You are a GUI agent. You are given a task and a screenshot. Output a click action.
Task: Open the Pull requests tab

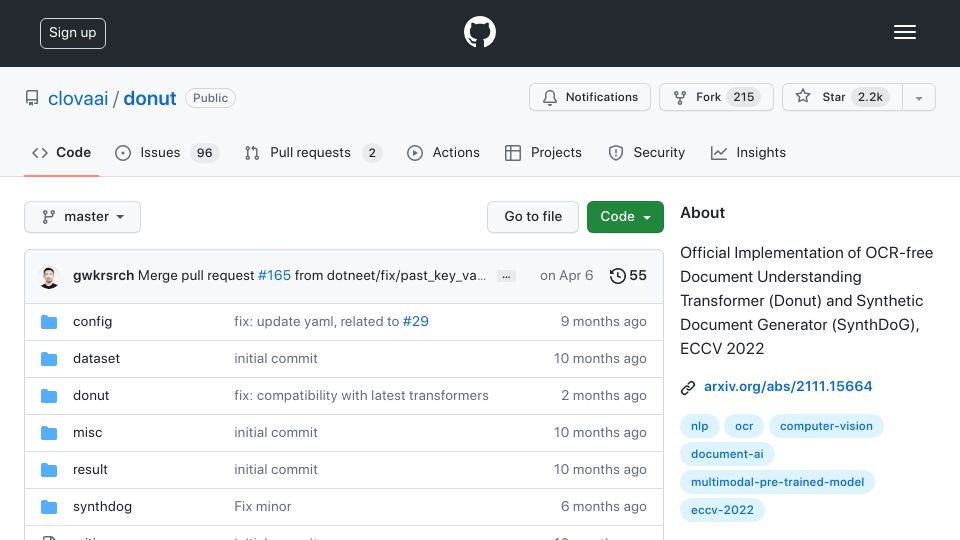point(313,152)
